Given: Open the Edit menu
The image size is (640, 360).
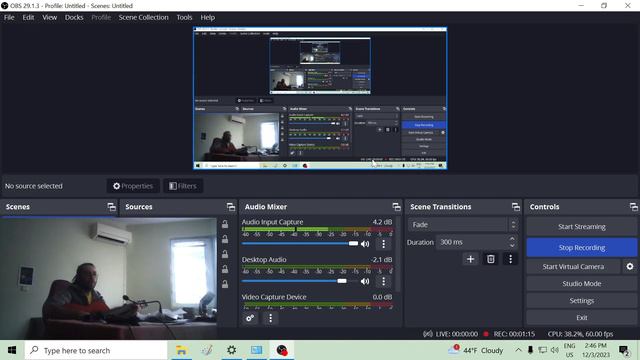Looking at the screenshot, I should point(28,17).
